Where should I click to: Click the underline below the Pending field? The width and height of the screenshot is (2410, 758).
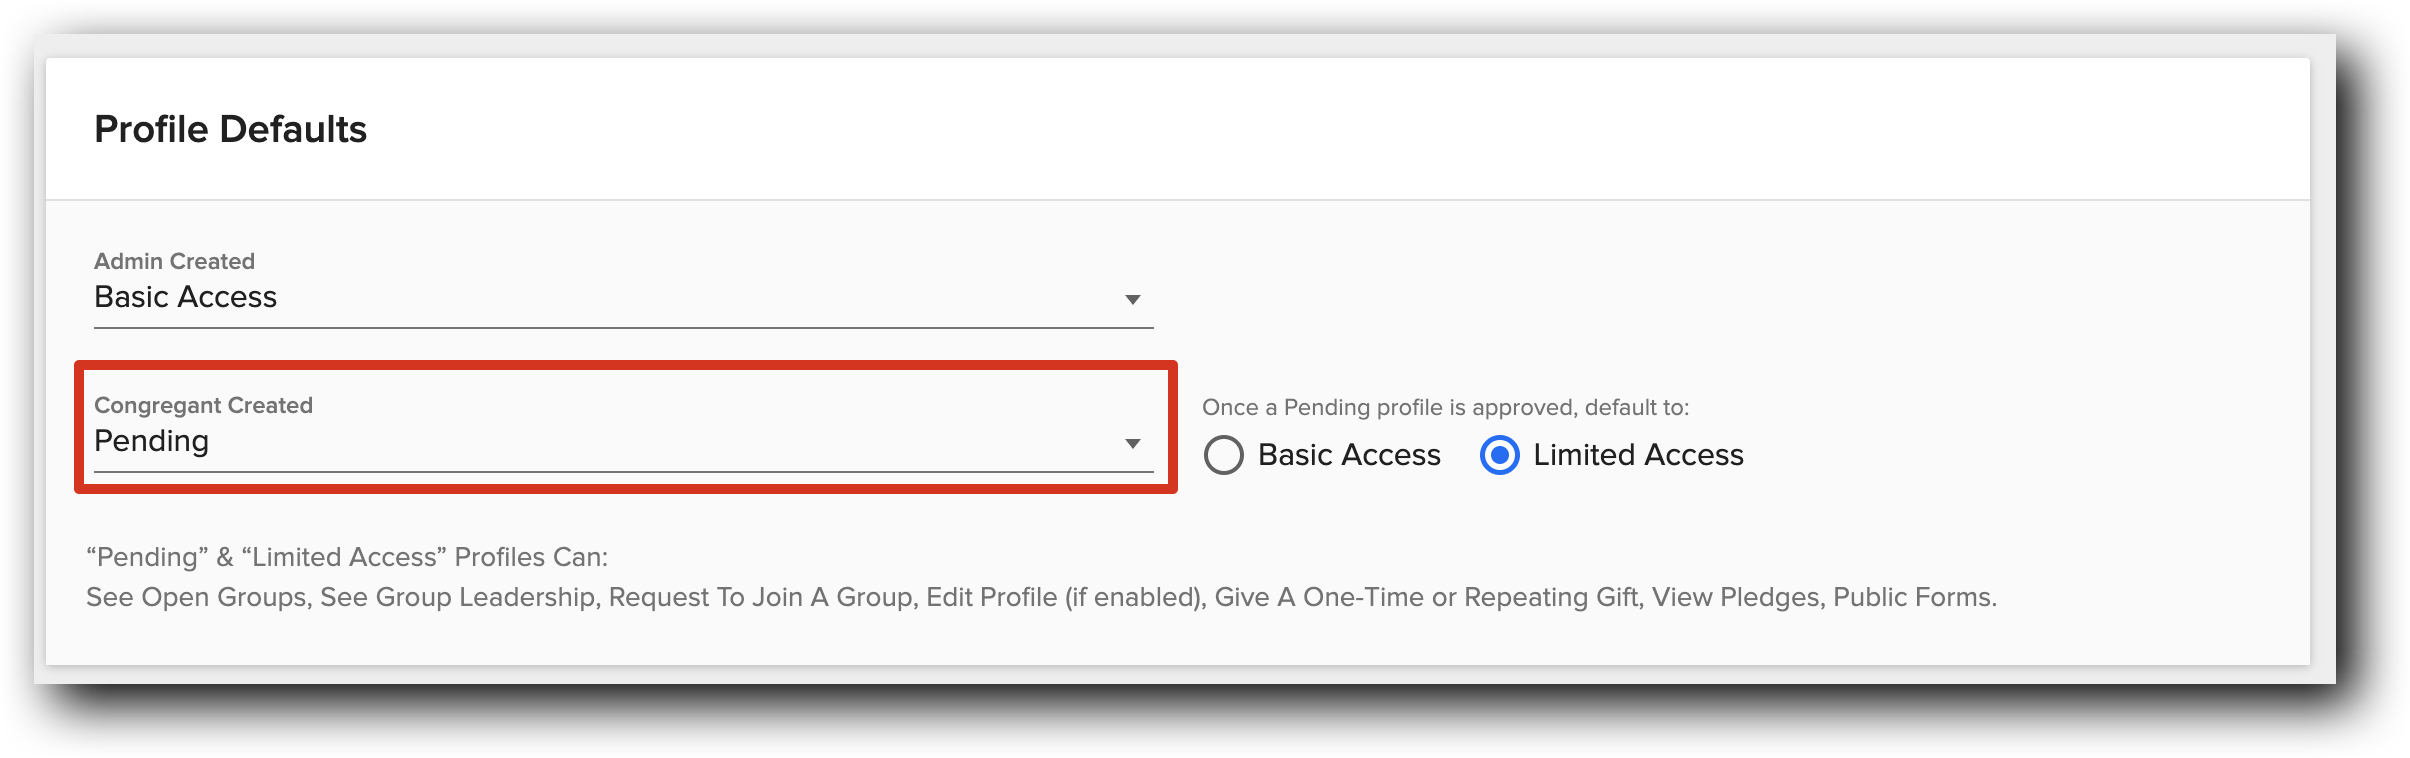click(620, 470)
